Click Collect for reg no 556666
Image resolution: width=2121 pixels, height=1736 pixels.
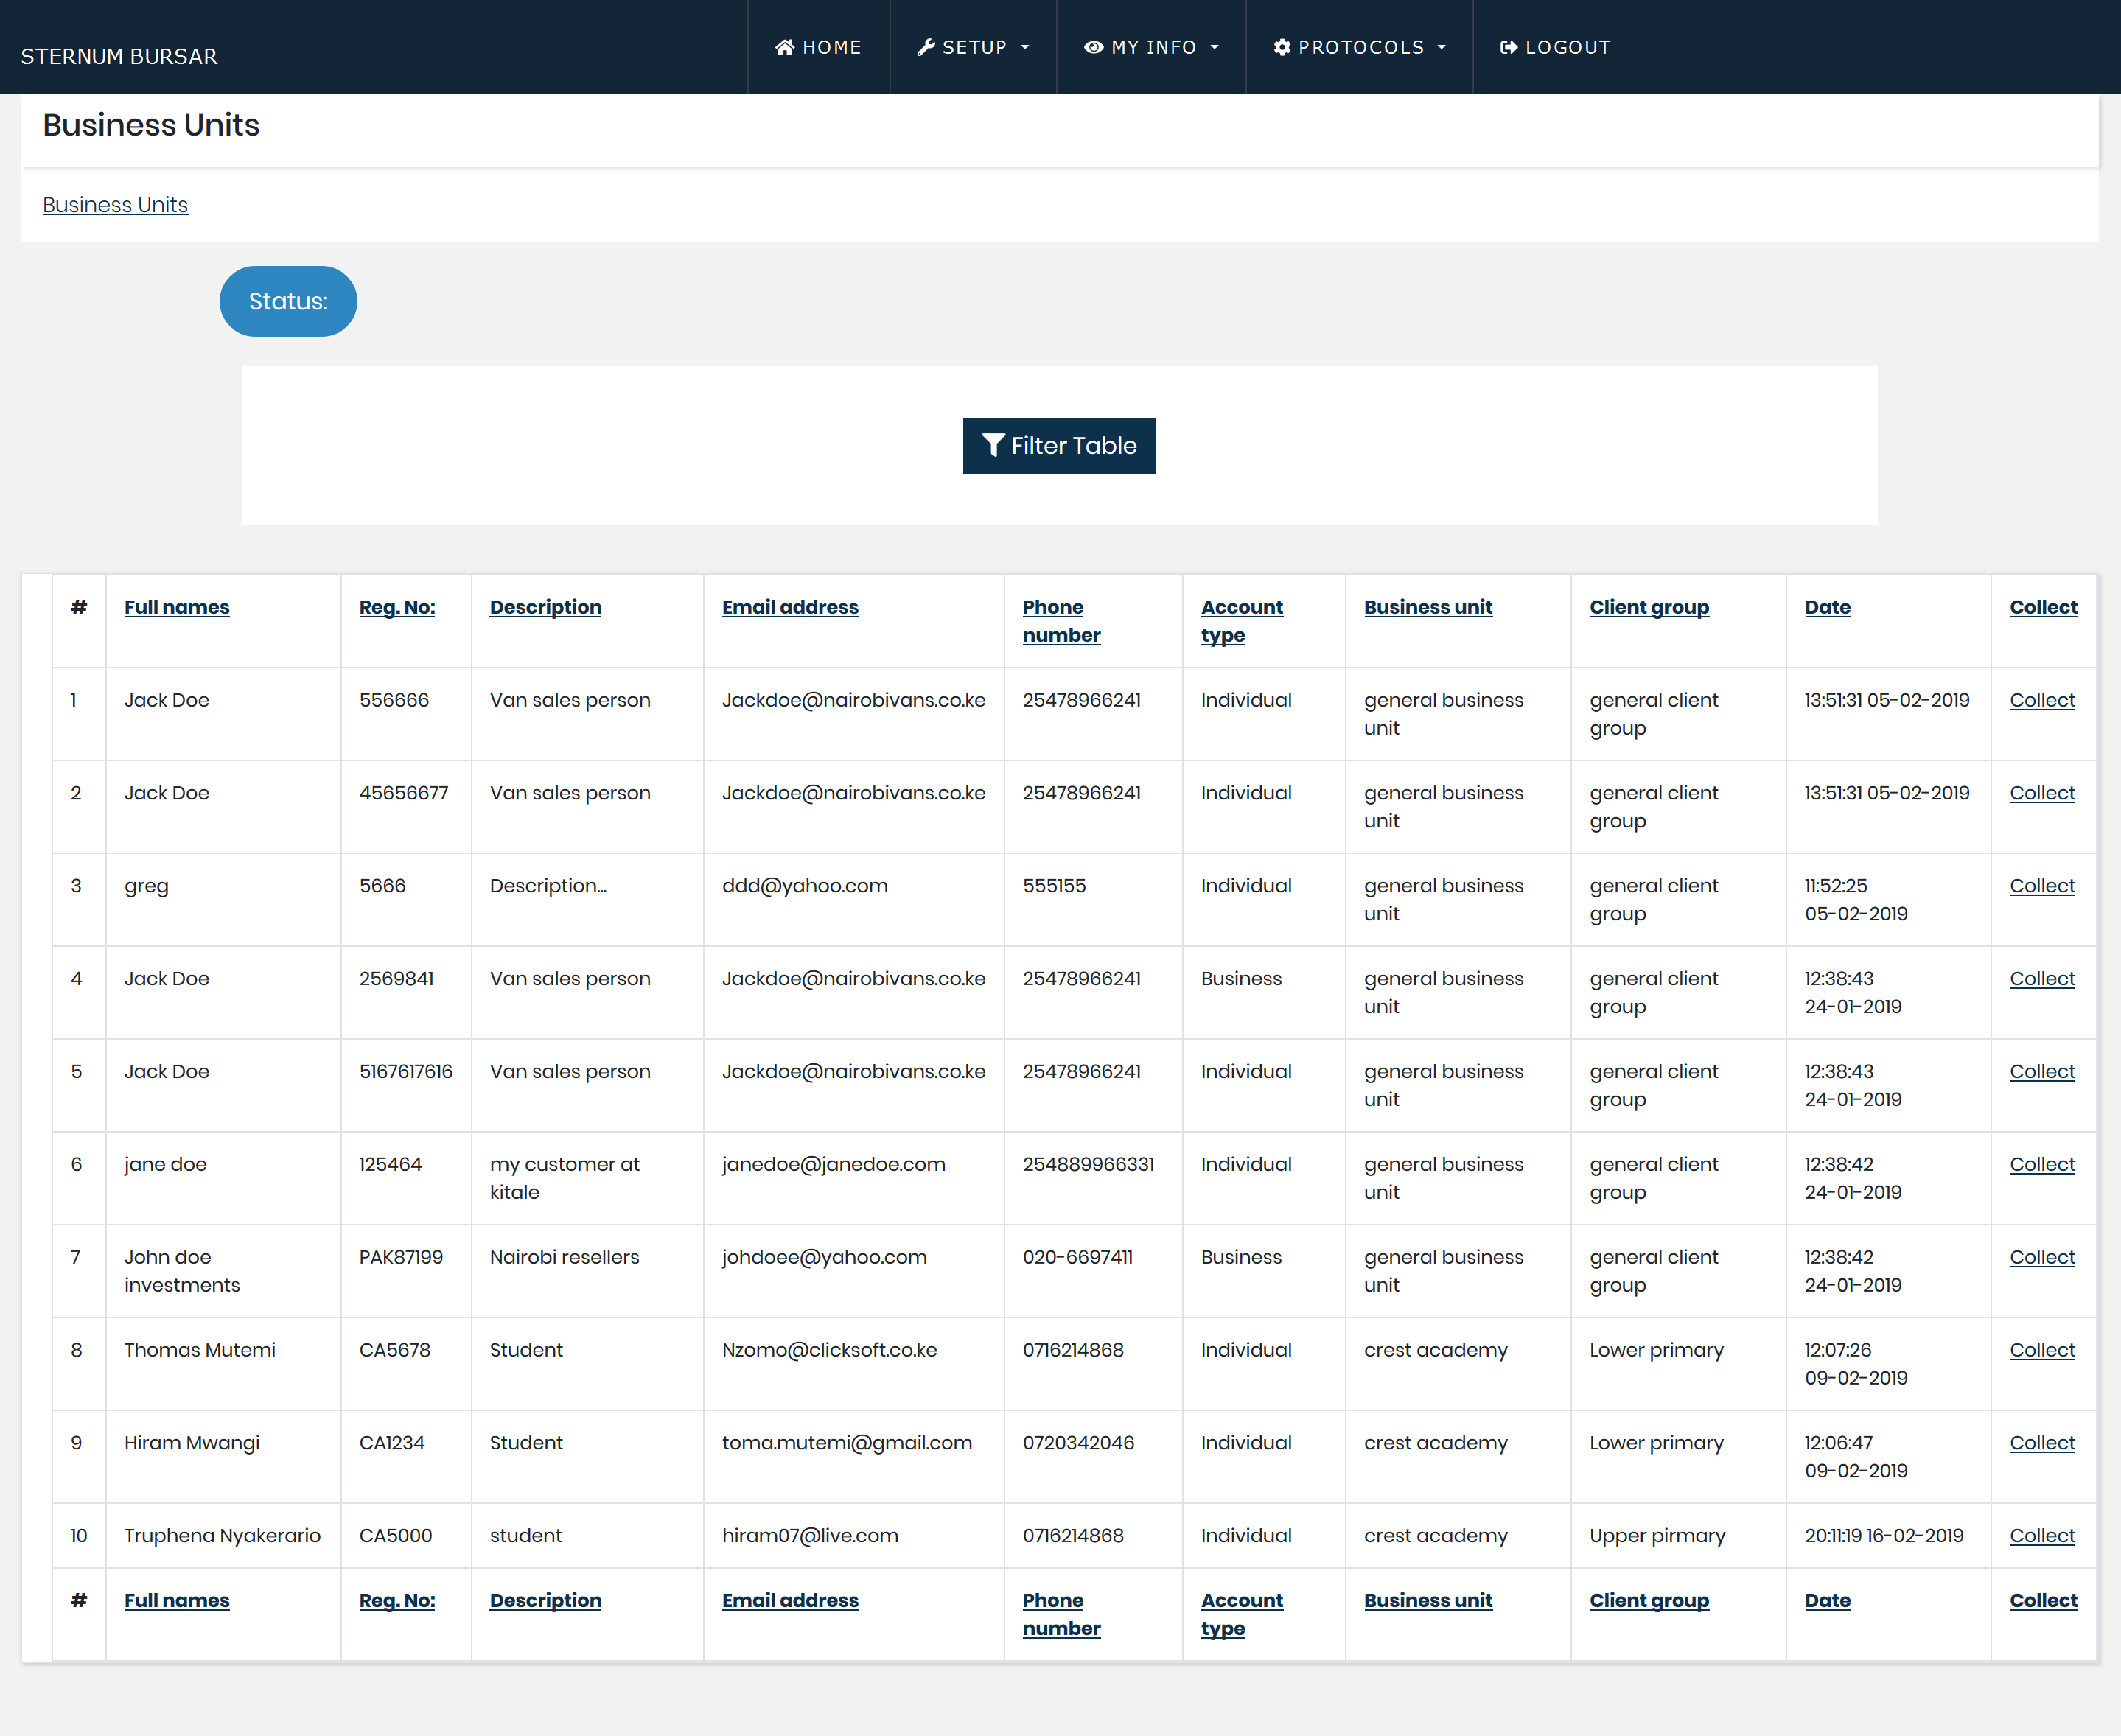pos(2042,700)
